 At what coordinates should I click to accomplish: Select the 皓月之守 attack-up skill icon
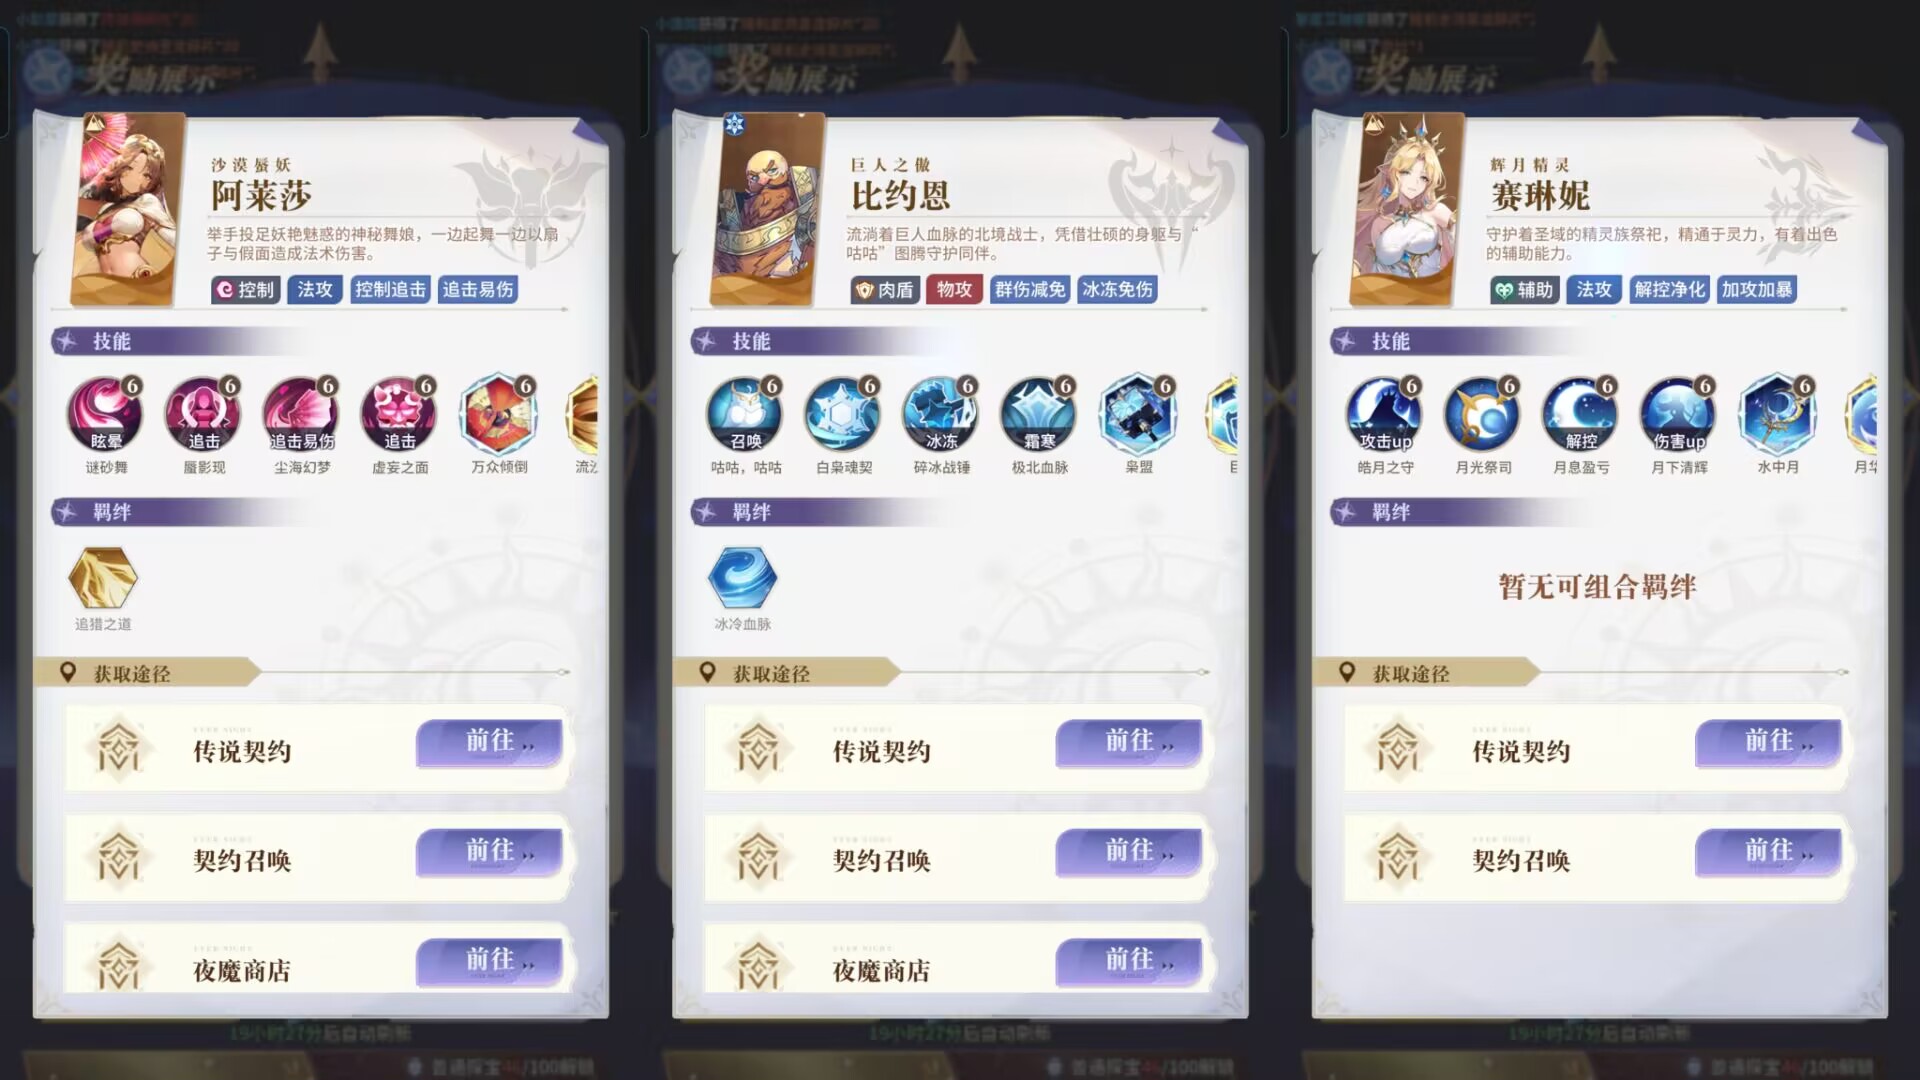pos(1384,413)
